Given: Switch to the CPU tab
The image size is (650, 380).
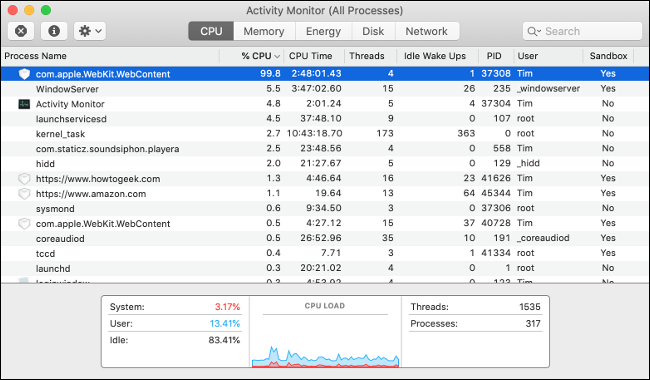Looking at the screenshot, I should coord(211,31).
